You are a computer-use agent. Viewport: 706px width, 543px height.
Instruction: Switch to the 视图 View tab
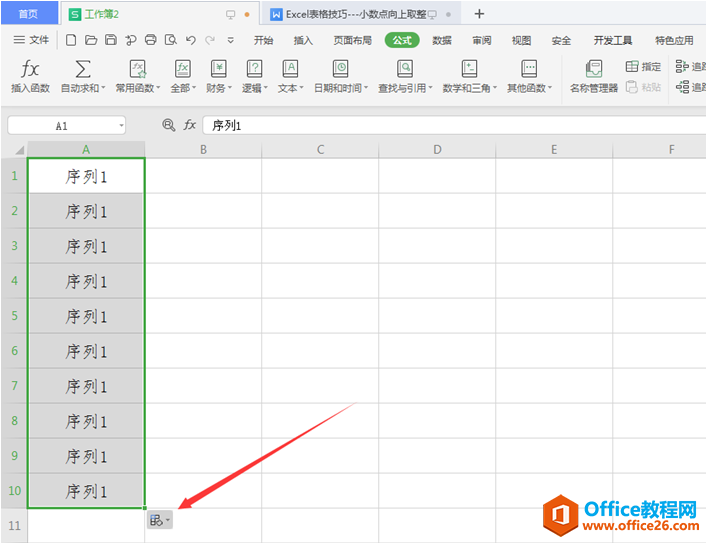(x=521, y=41)
